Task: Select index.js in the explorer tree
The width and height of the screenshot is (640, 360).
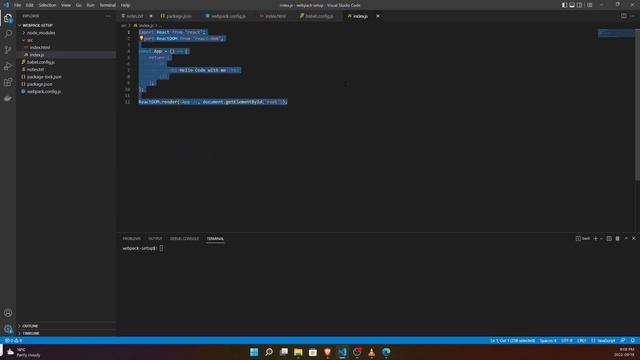Action: click(37, 55)
